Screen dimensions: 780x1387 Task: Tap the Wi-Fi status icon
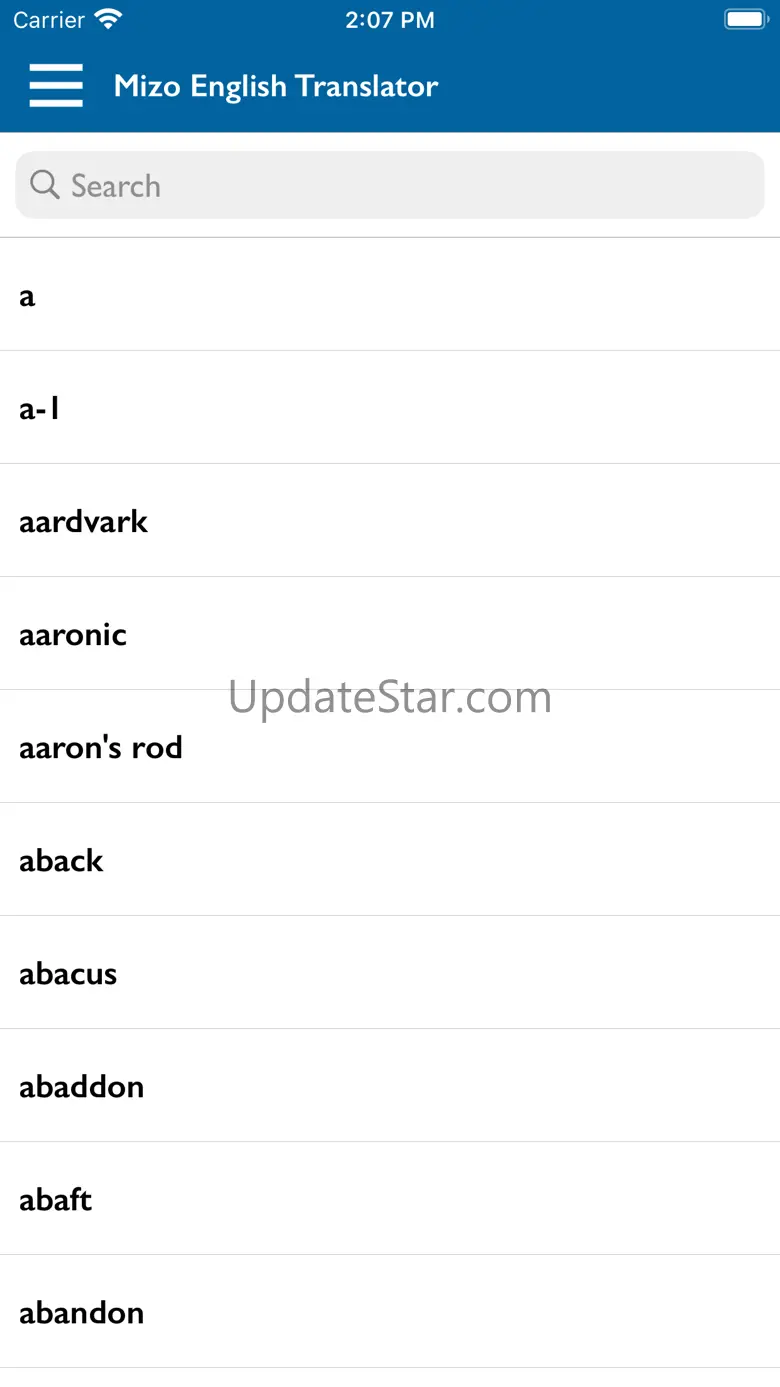click(x=108, y=19)
